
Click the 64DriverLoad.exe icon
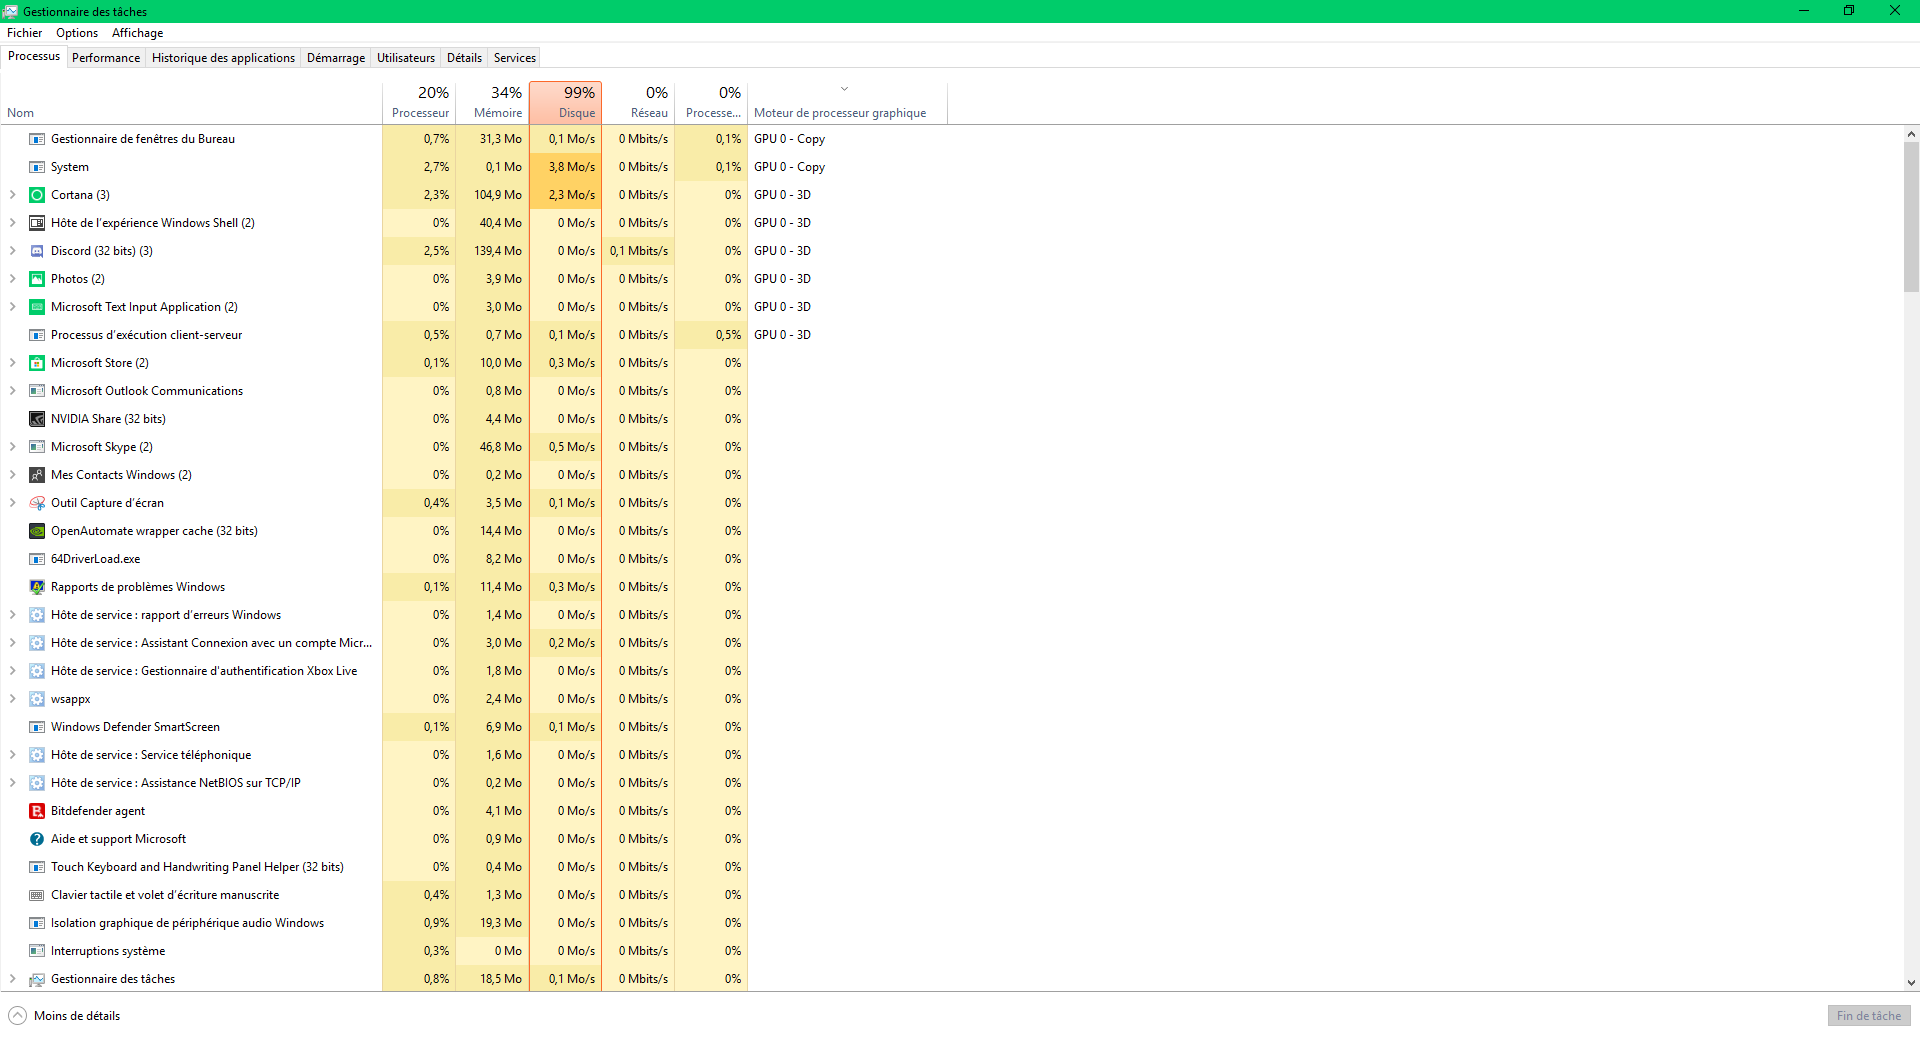pos(37,559)
